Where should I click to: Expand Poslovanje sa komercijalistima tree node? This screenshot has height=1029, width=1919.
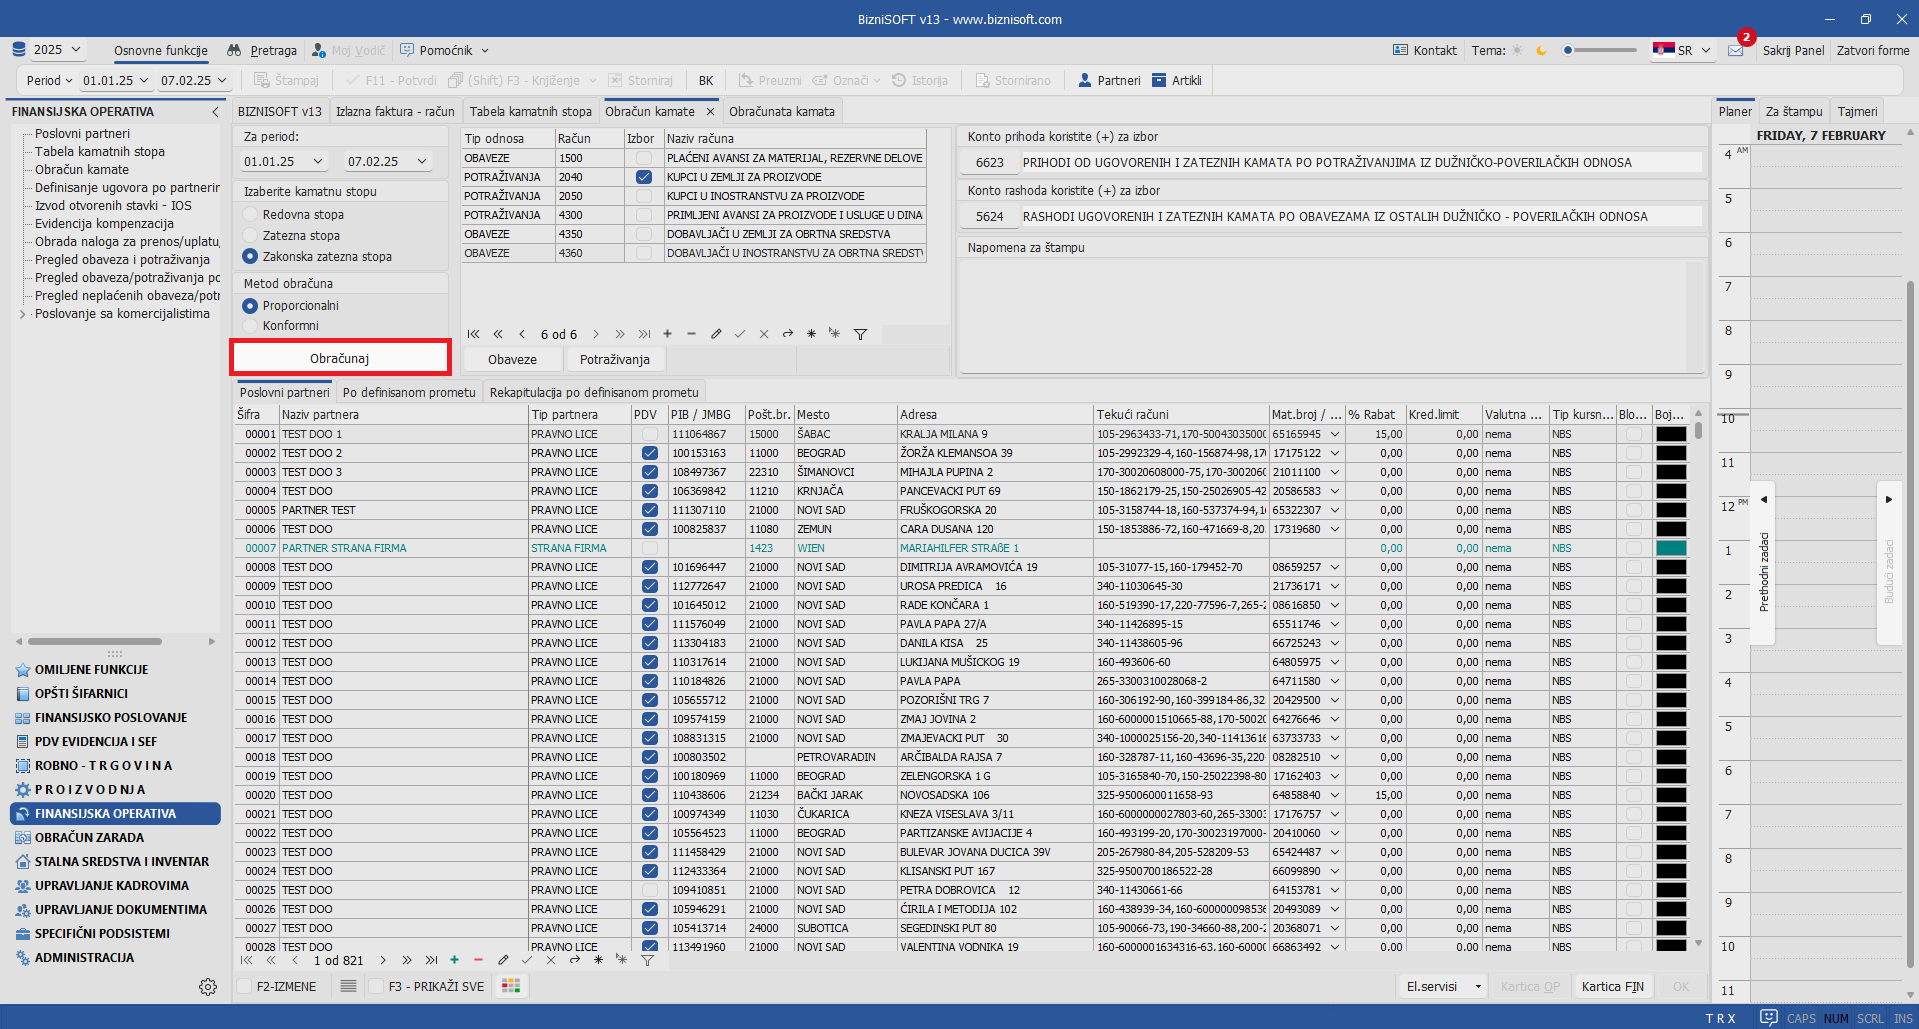(22, 314)
